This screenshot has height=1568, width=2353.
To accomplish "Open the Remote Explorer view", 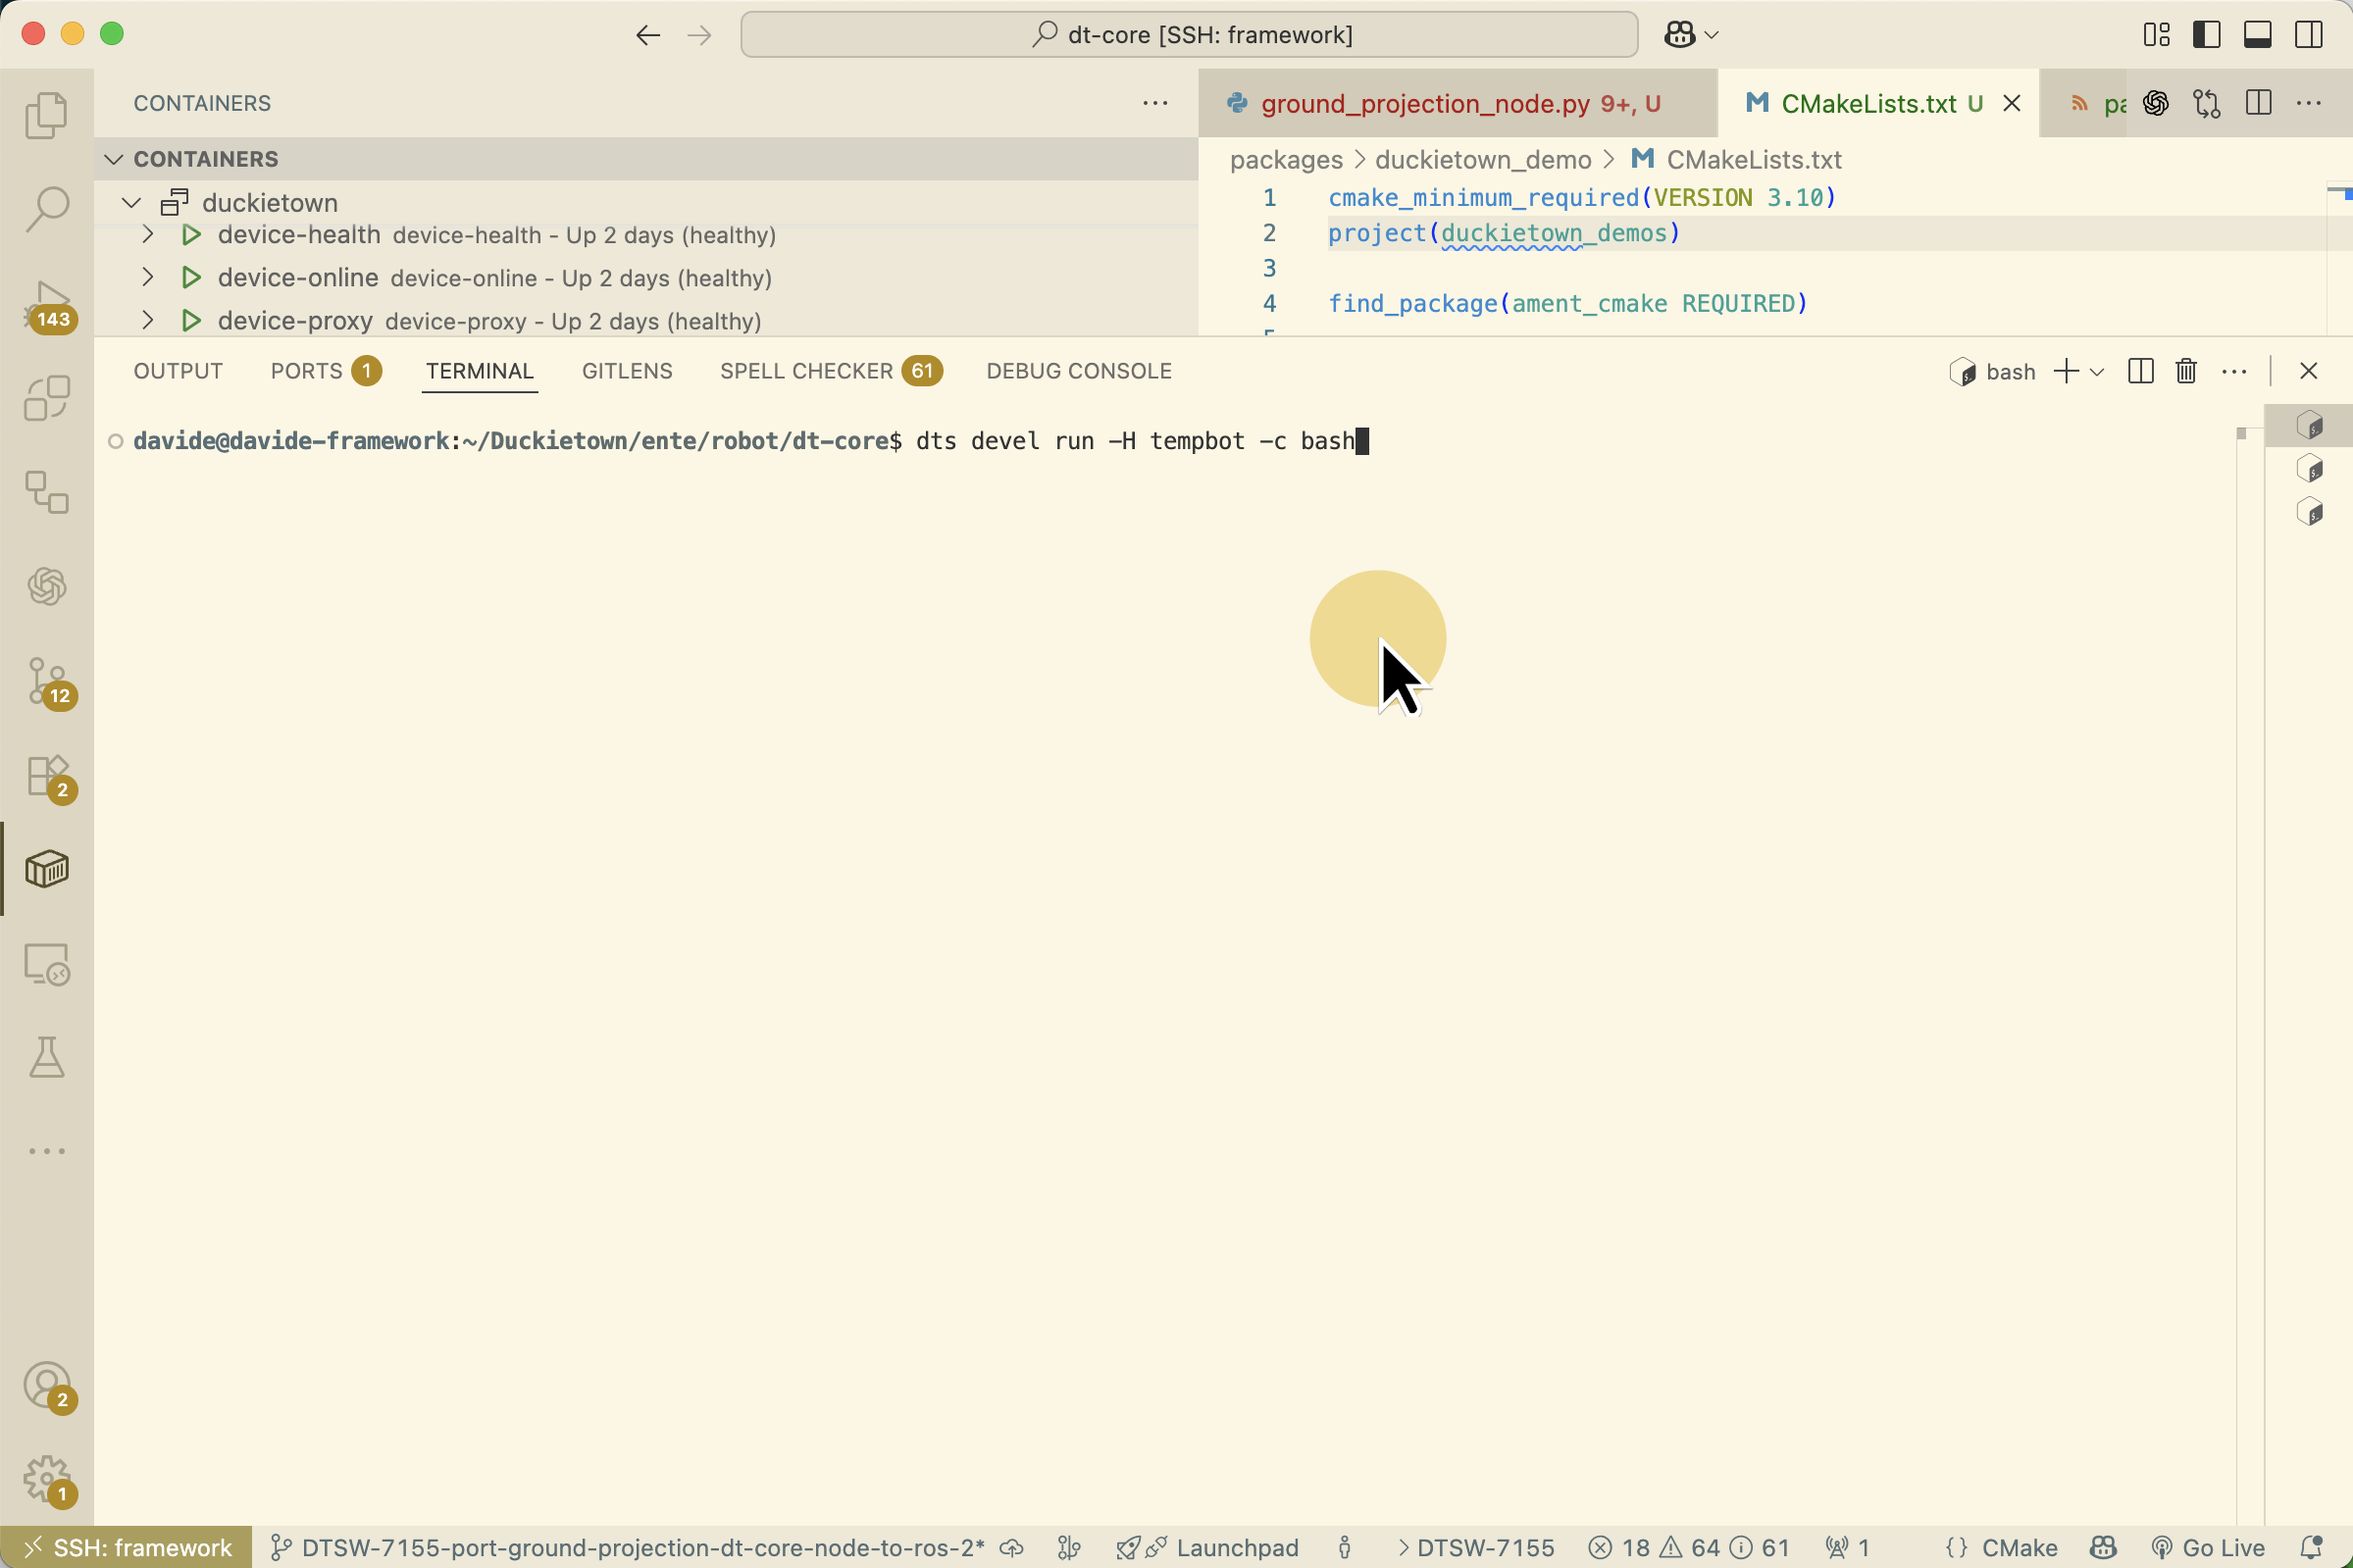I will [x=47, y=964].
